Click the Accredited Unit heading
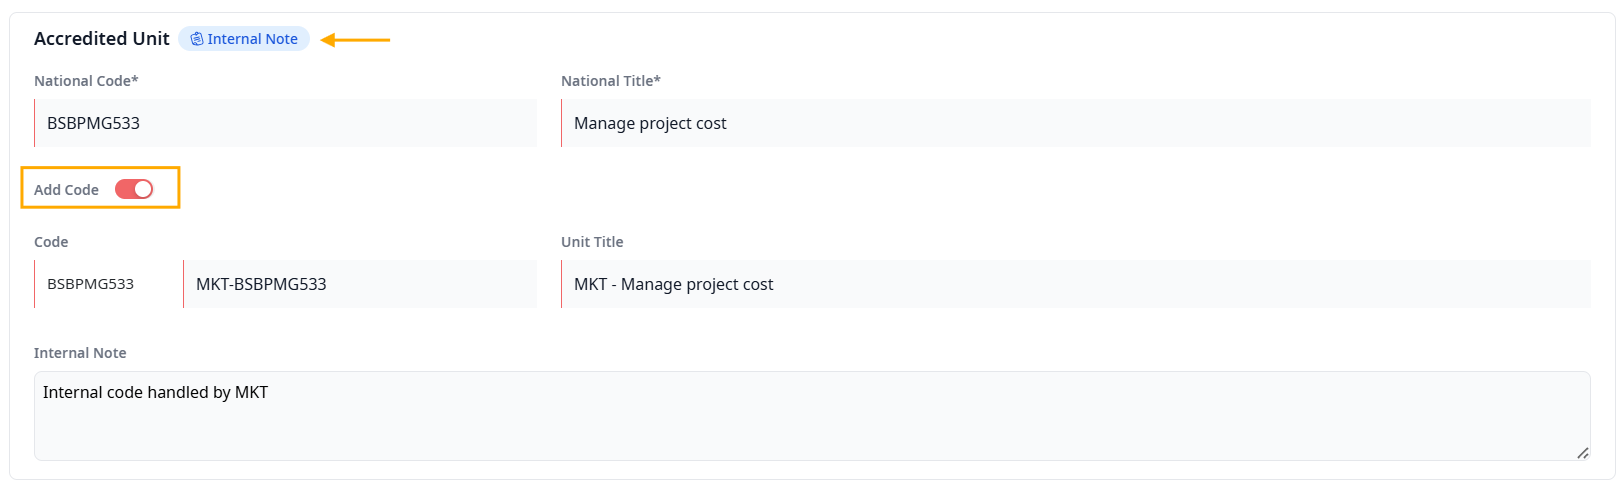1621x481 pixels. click(x=102, y=39)
